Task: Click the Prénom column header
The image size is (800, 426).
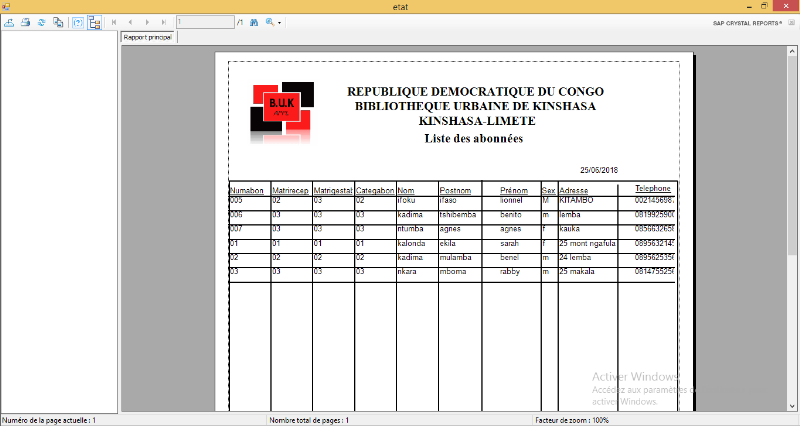Action: click(x=514, y=191)
